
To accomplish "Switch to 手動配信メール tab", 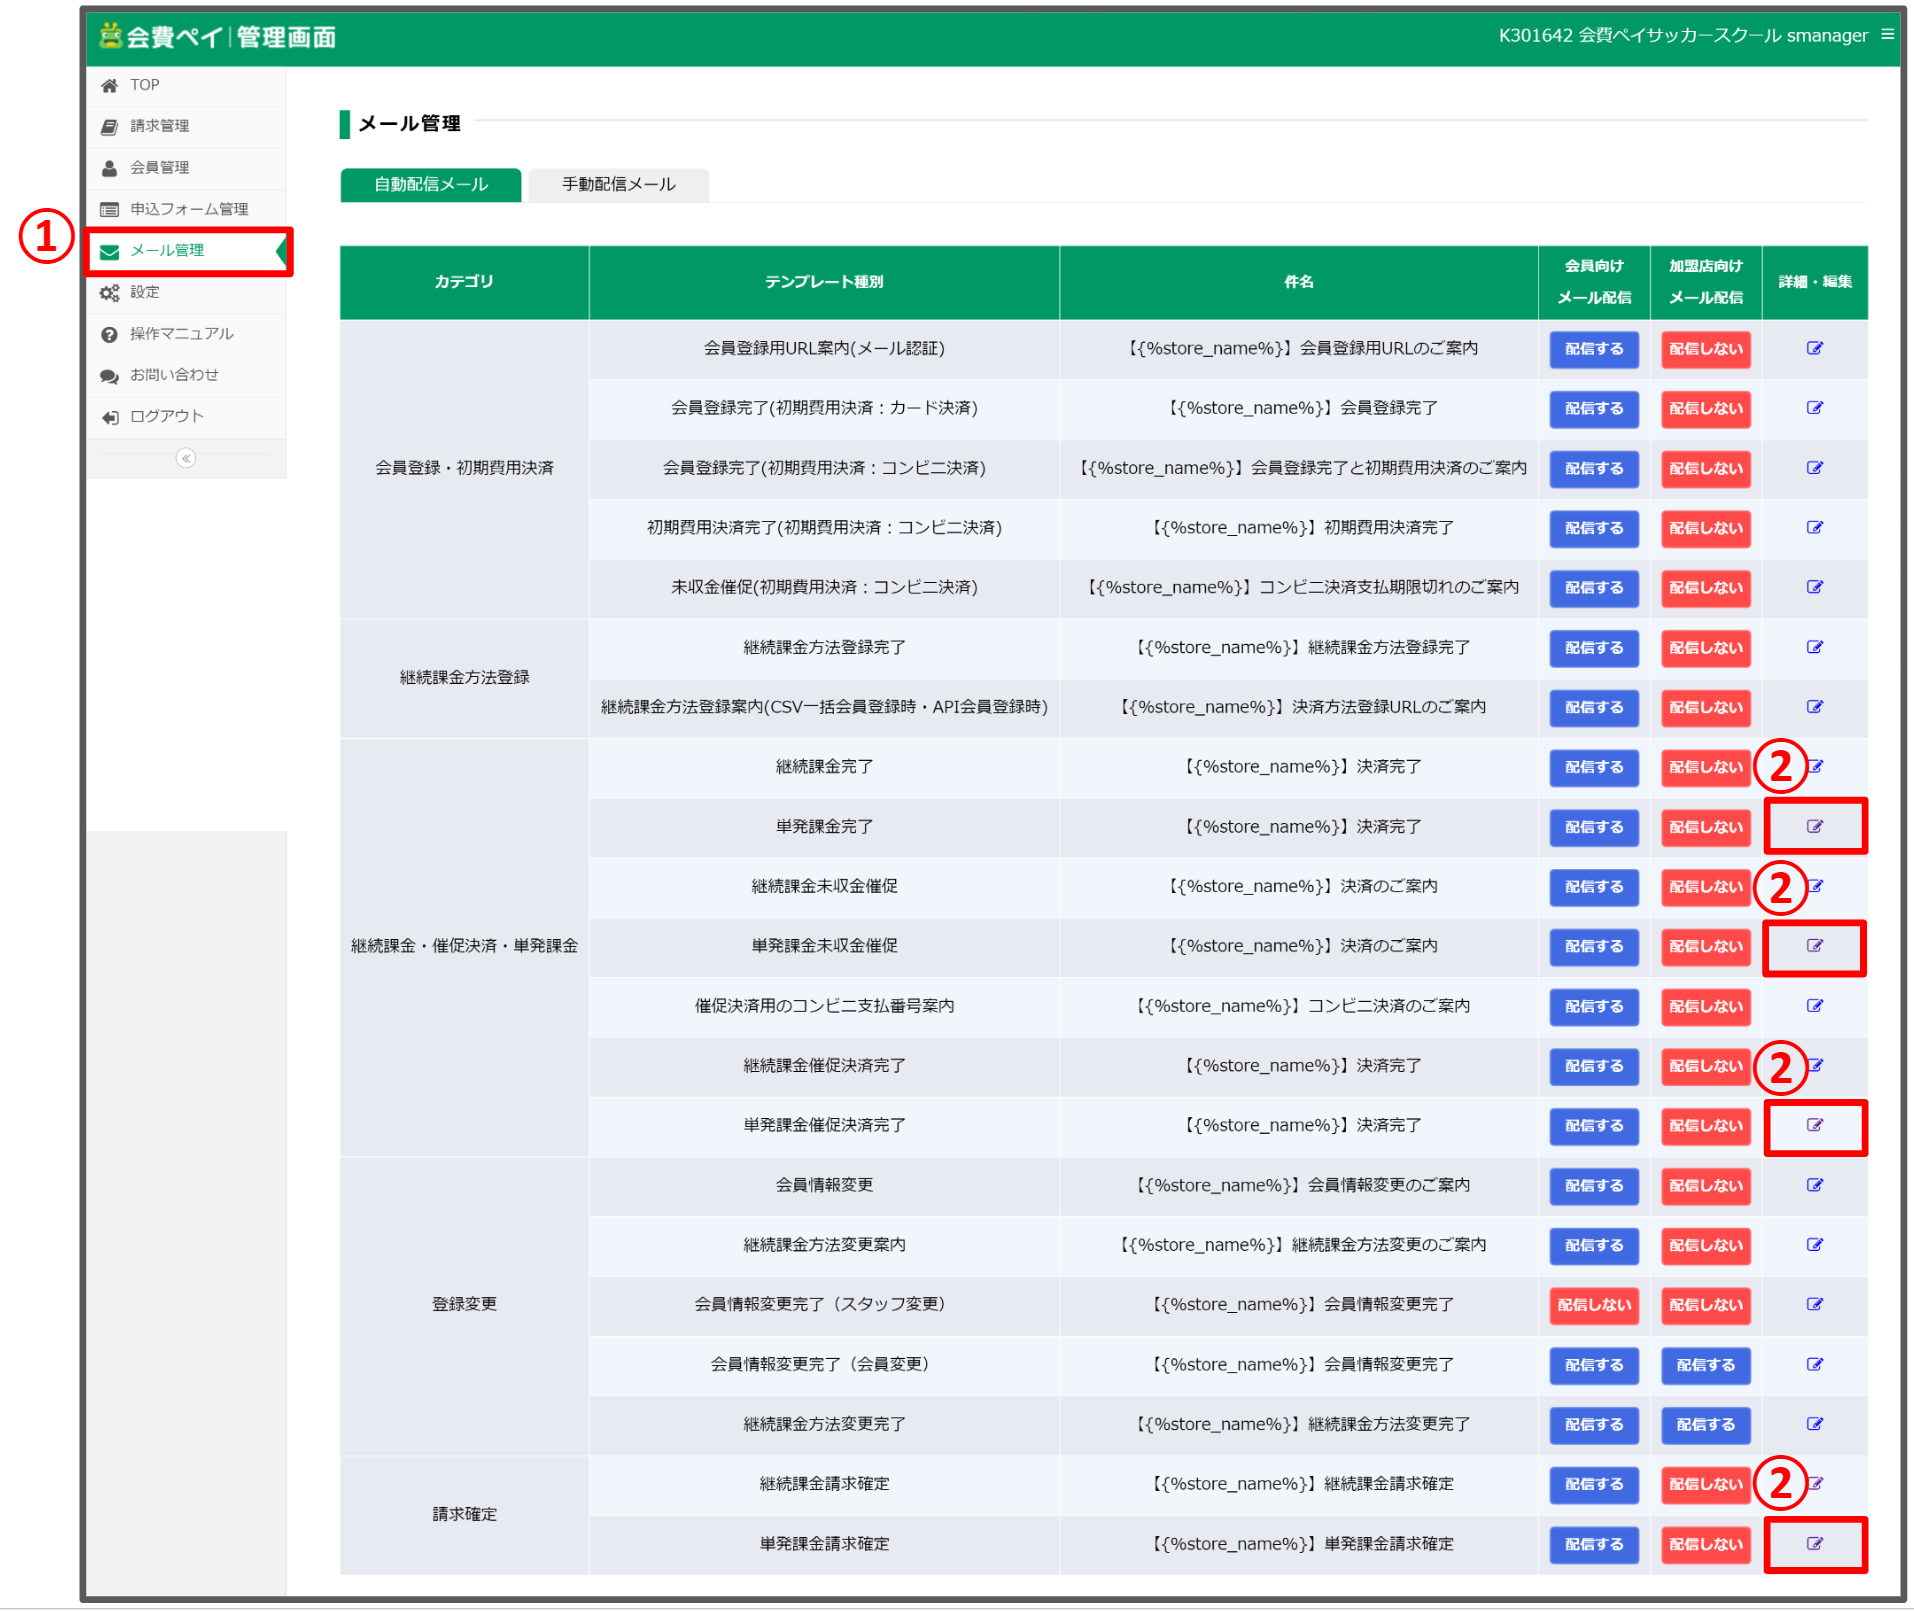I will click(x=618, y=185).
